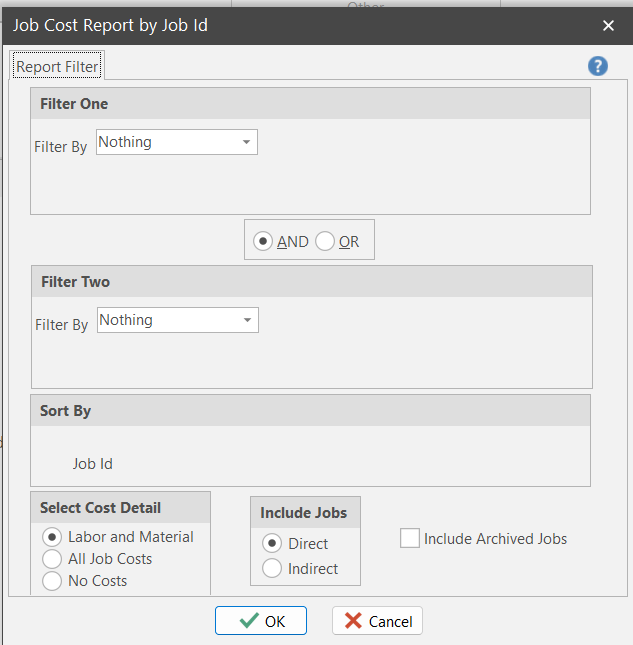Image resolution: width=633 pixels, height=645 pixels.
Task: Choose the OR filter operator
Action: point(325,241)
